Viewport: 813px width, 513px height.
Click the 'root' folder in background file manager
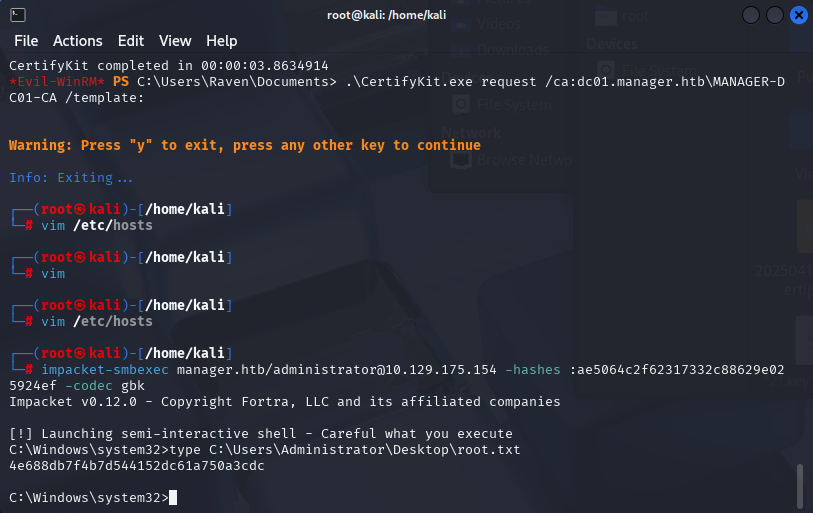[635, 17]
